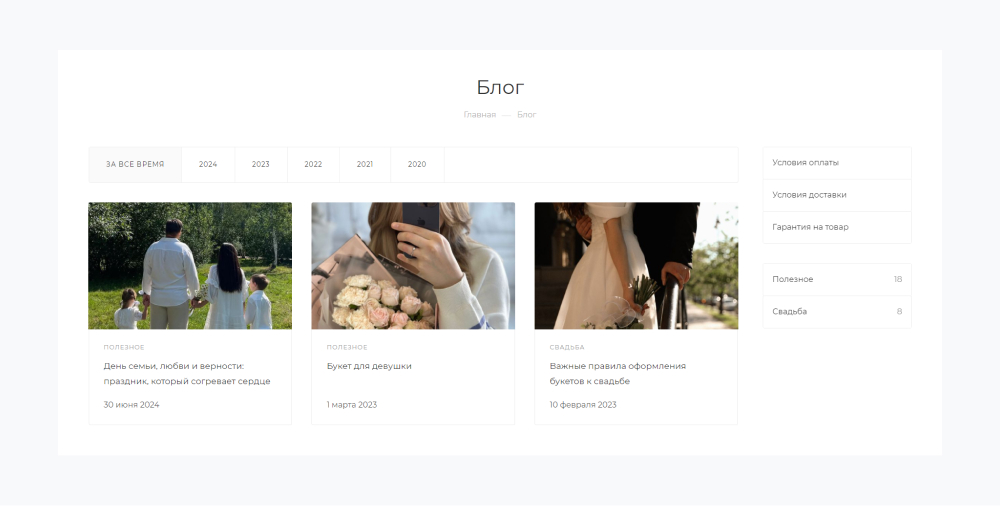Open the 2021 year tab
Image resolution: width=1000 pixels, height=506 pixels.
[365, 164]
